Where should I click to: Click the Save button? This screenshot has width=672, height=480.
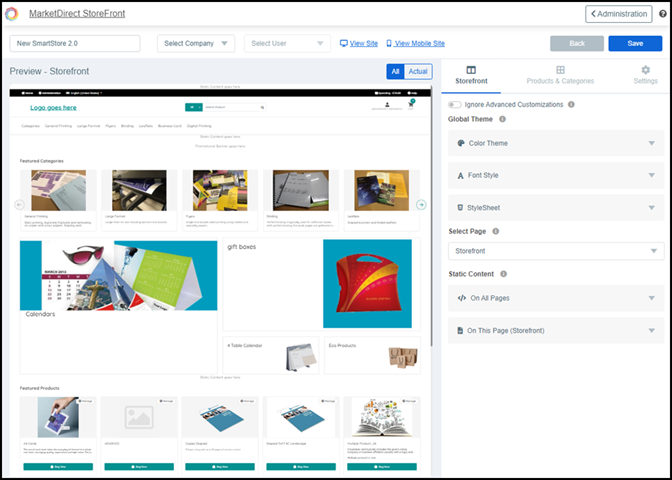(633, 44)
